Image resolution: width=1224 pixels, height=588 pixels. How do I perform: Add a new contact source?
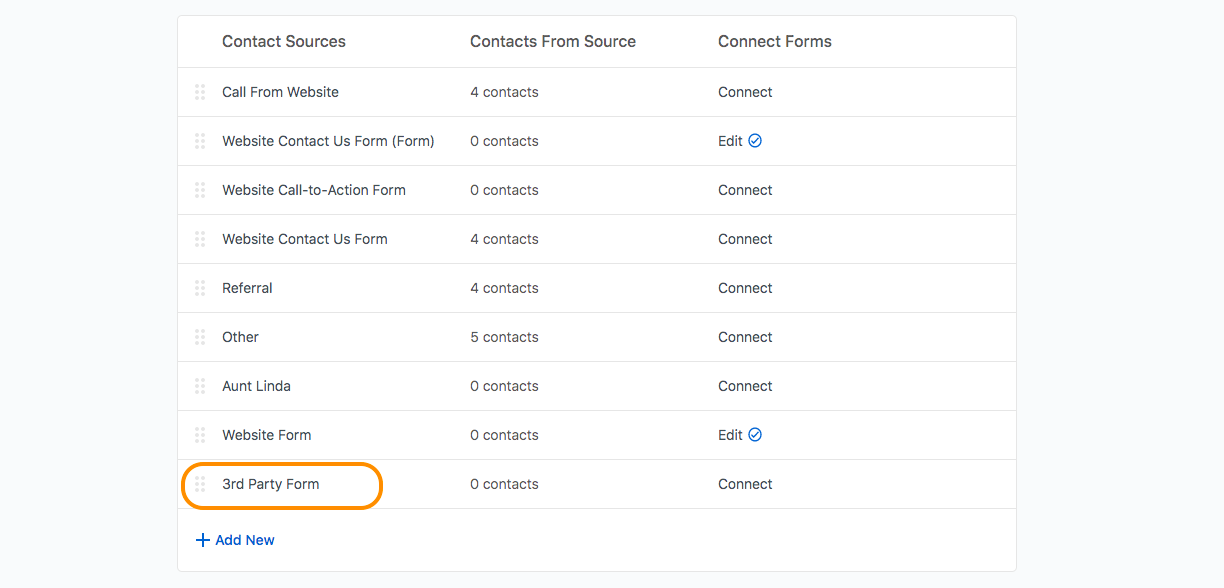[235, 540]
